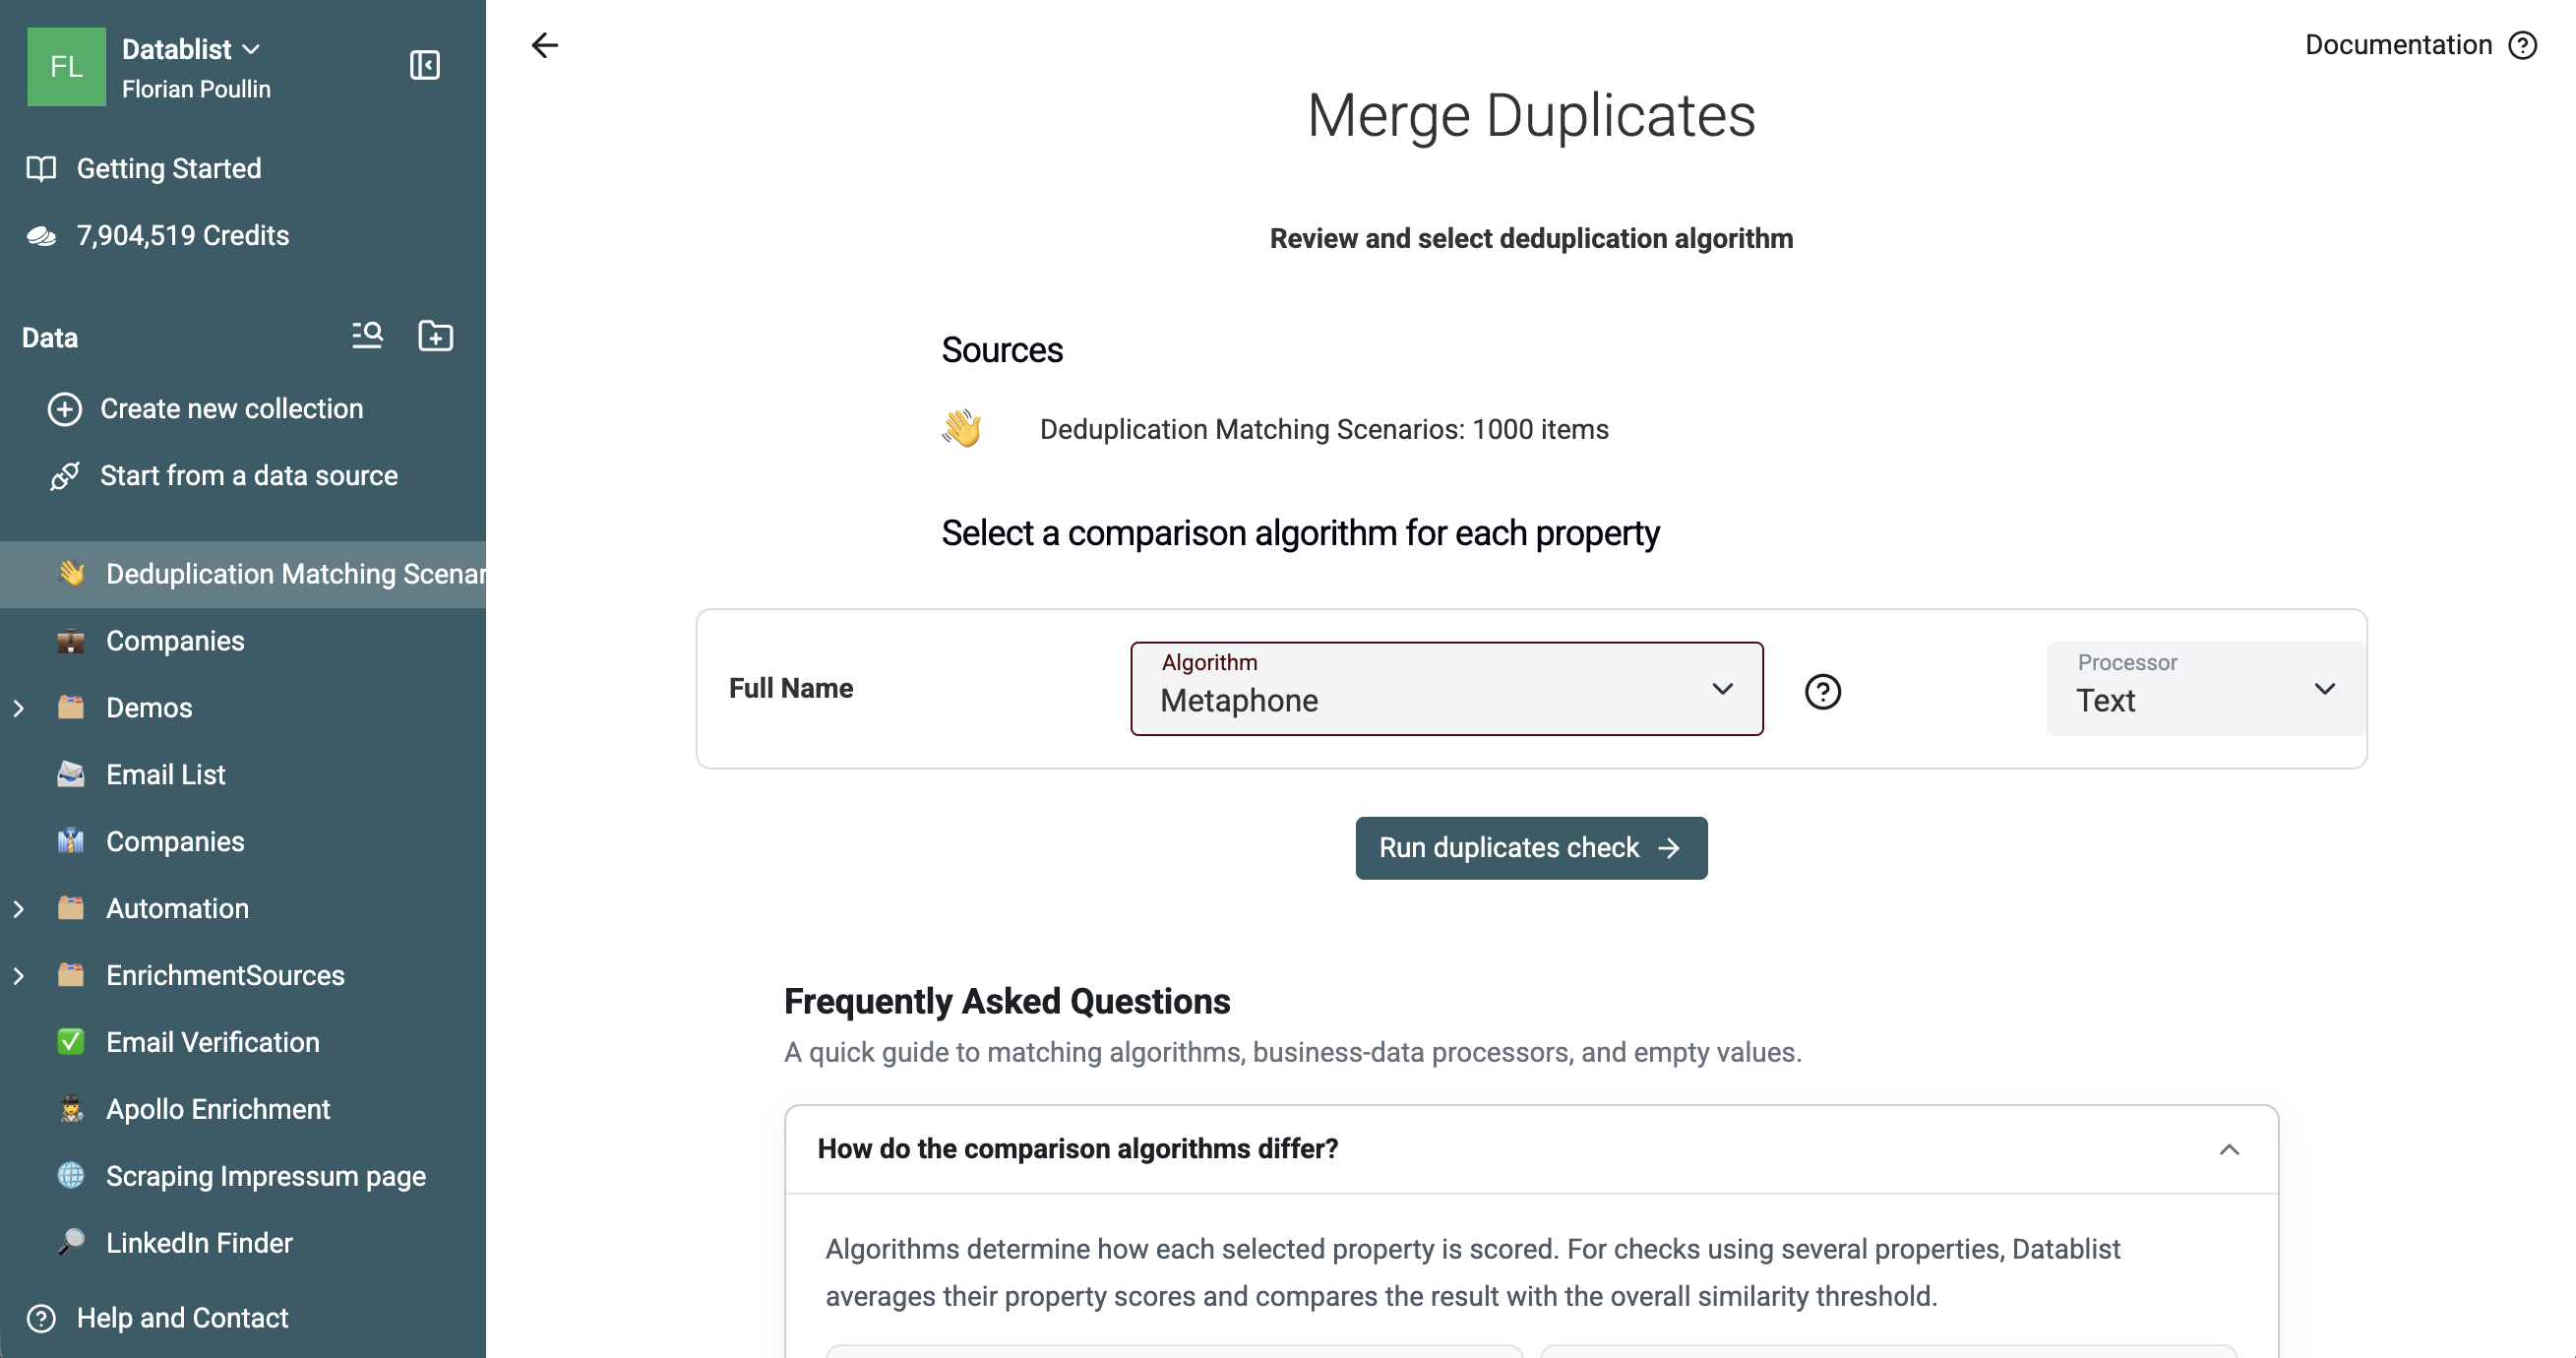Expand the Demos folder
The image size is (2576, 1358).
click(x=19, y=708)
